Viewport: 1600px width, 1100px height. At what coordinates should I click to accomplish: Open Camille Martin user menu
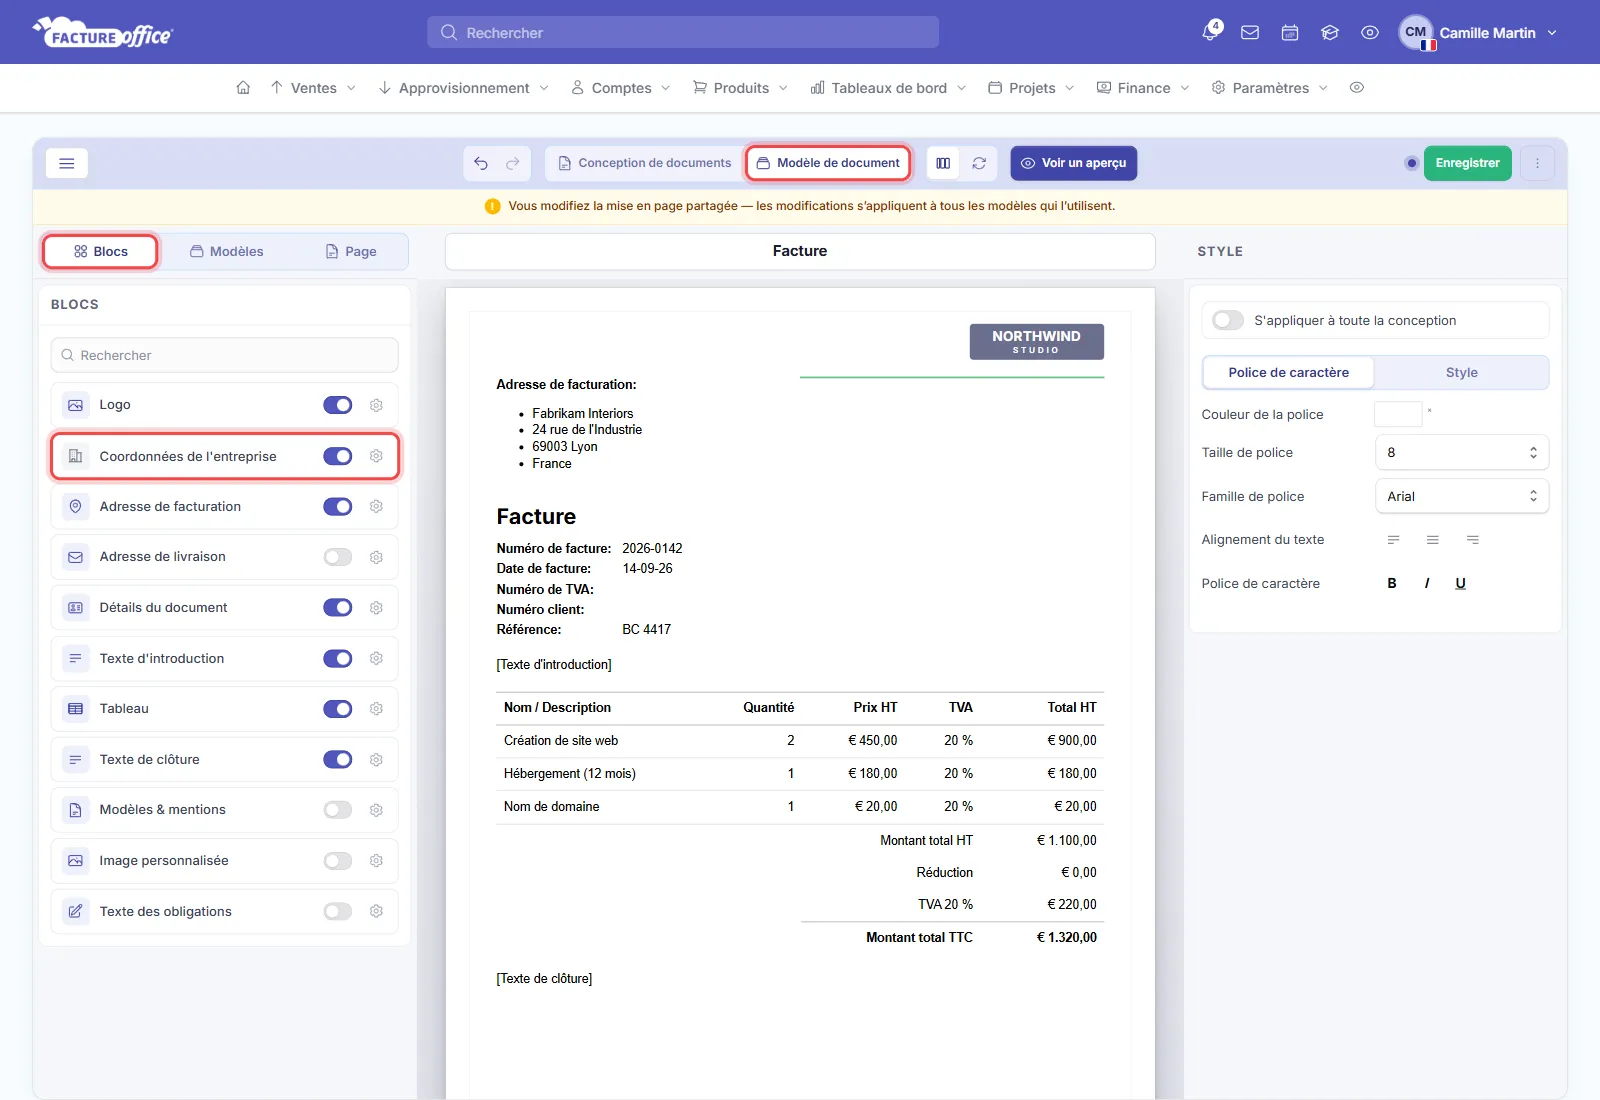pos(1478,32)
